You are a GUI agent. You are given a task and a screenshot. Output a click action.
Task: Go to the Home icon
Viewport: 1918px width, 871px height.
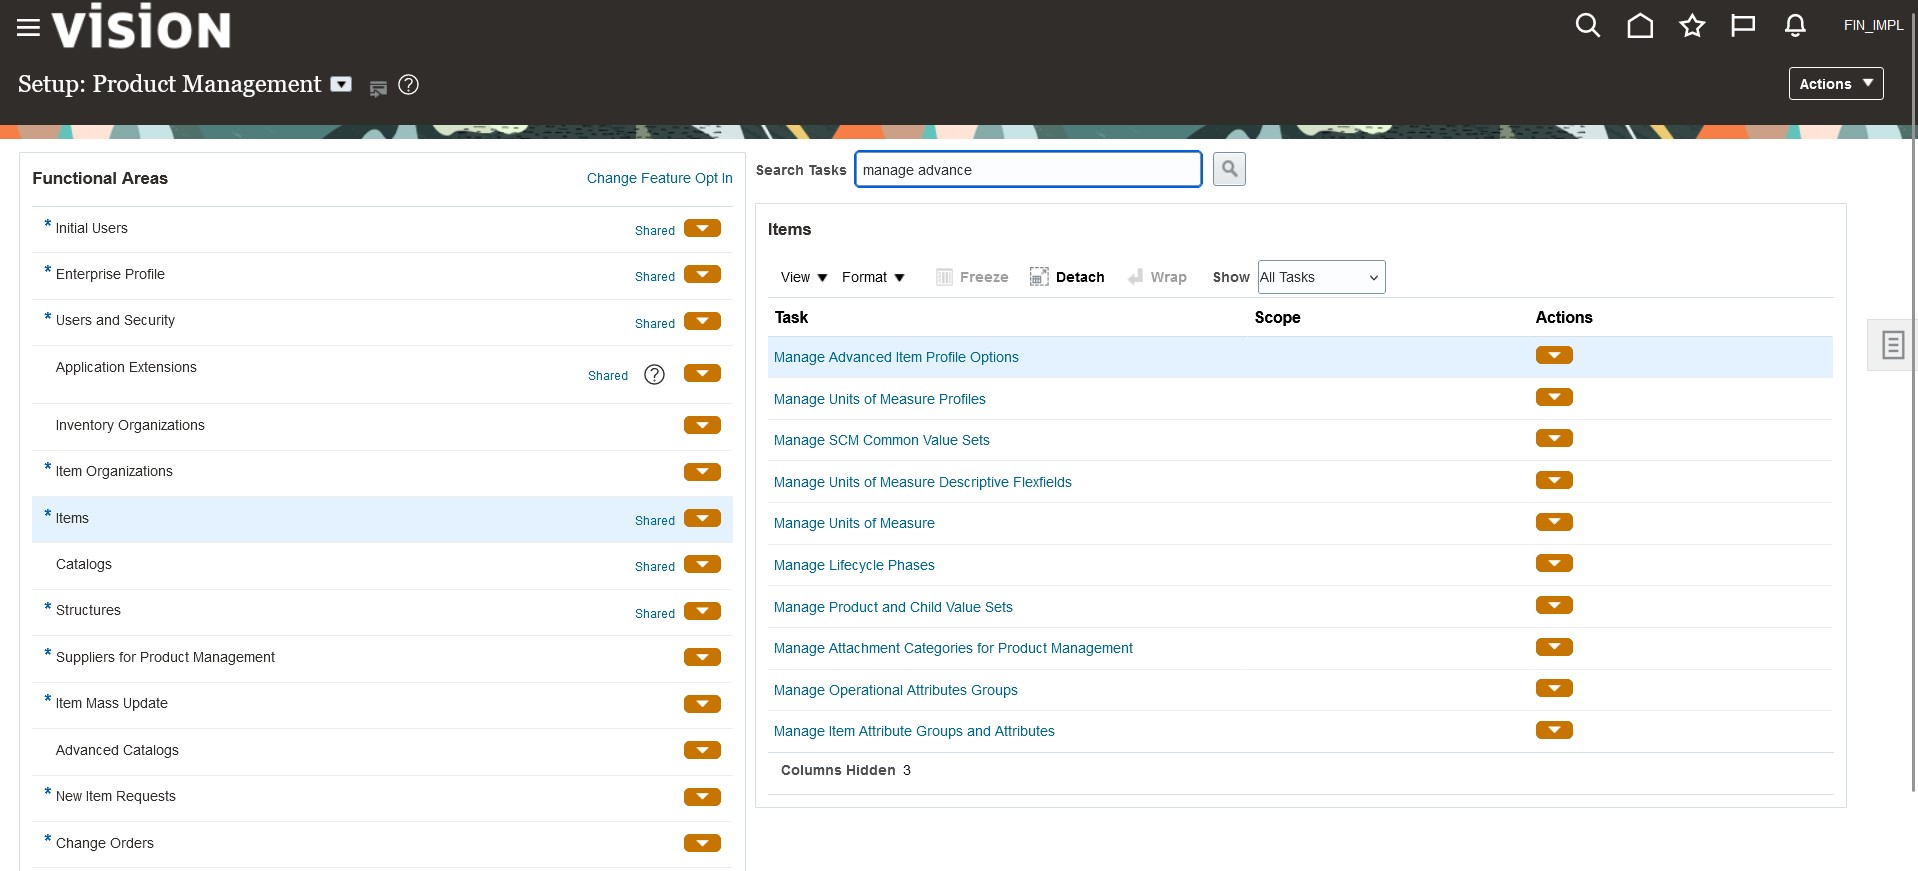[x=1640, y=26]
